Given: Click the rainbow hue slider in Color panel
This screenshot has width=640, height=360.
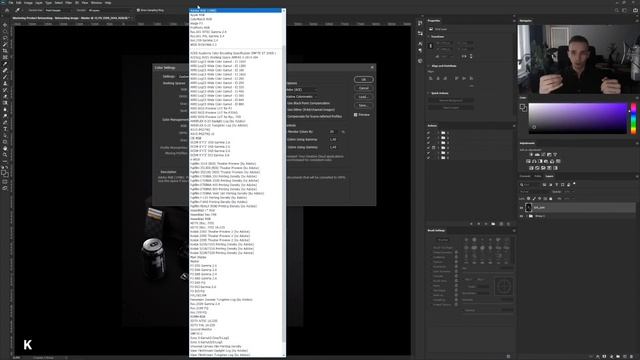Looking at the screenshot, I should pos(633,119).
